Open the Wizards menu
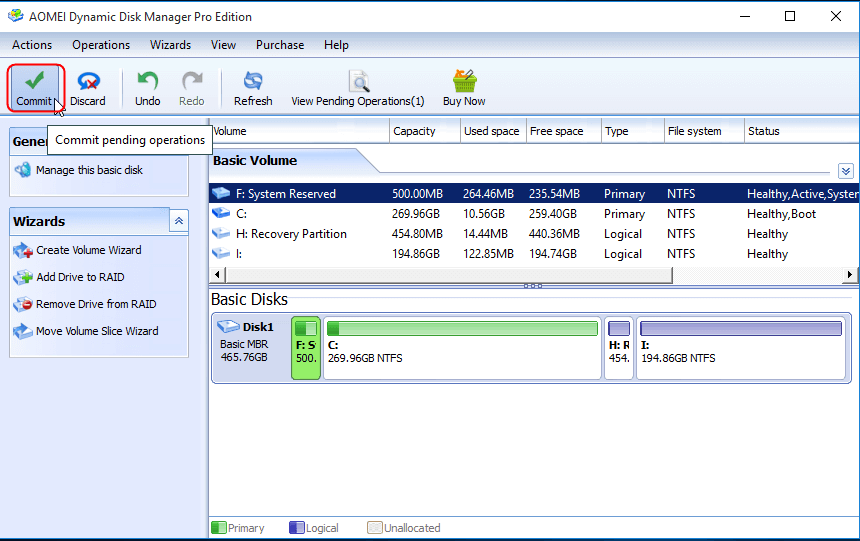The image size is (860, 541). [x=171, y=45]
